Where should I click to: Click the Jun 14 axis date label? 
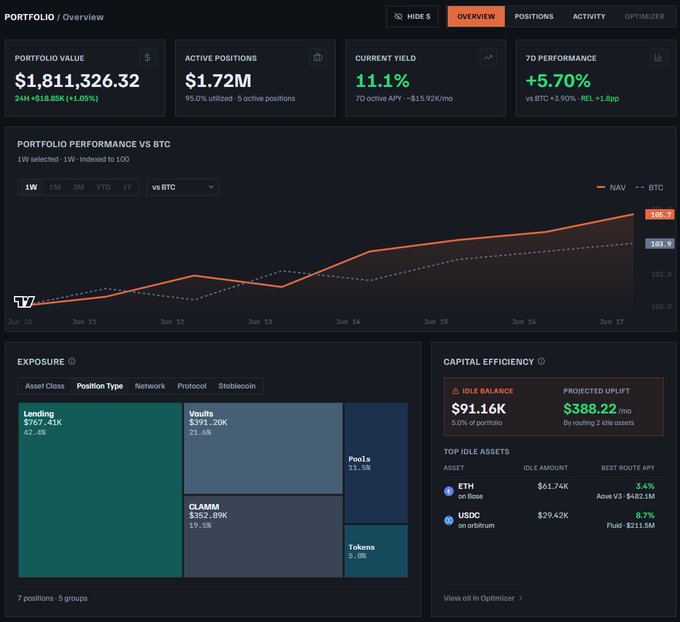(x=348, y=322)
